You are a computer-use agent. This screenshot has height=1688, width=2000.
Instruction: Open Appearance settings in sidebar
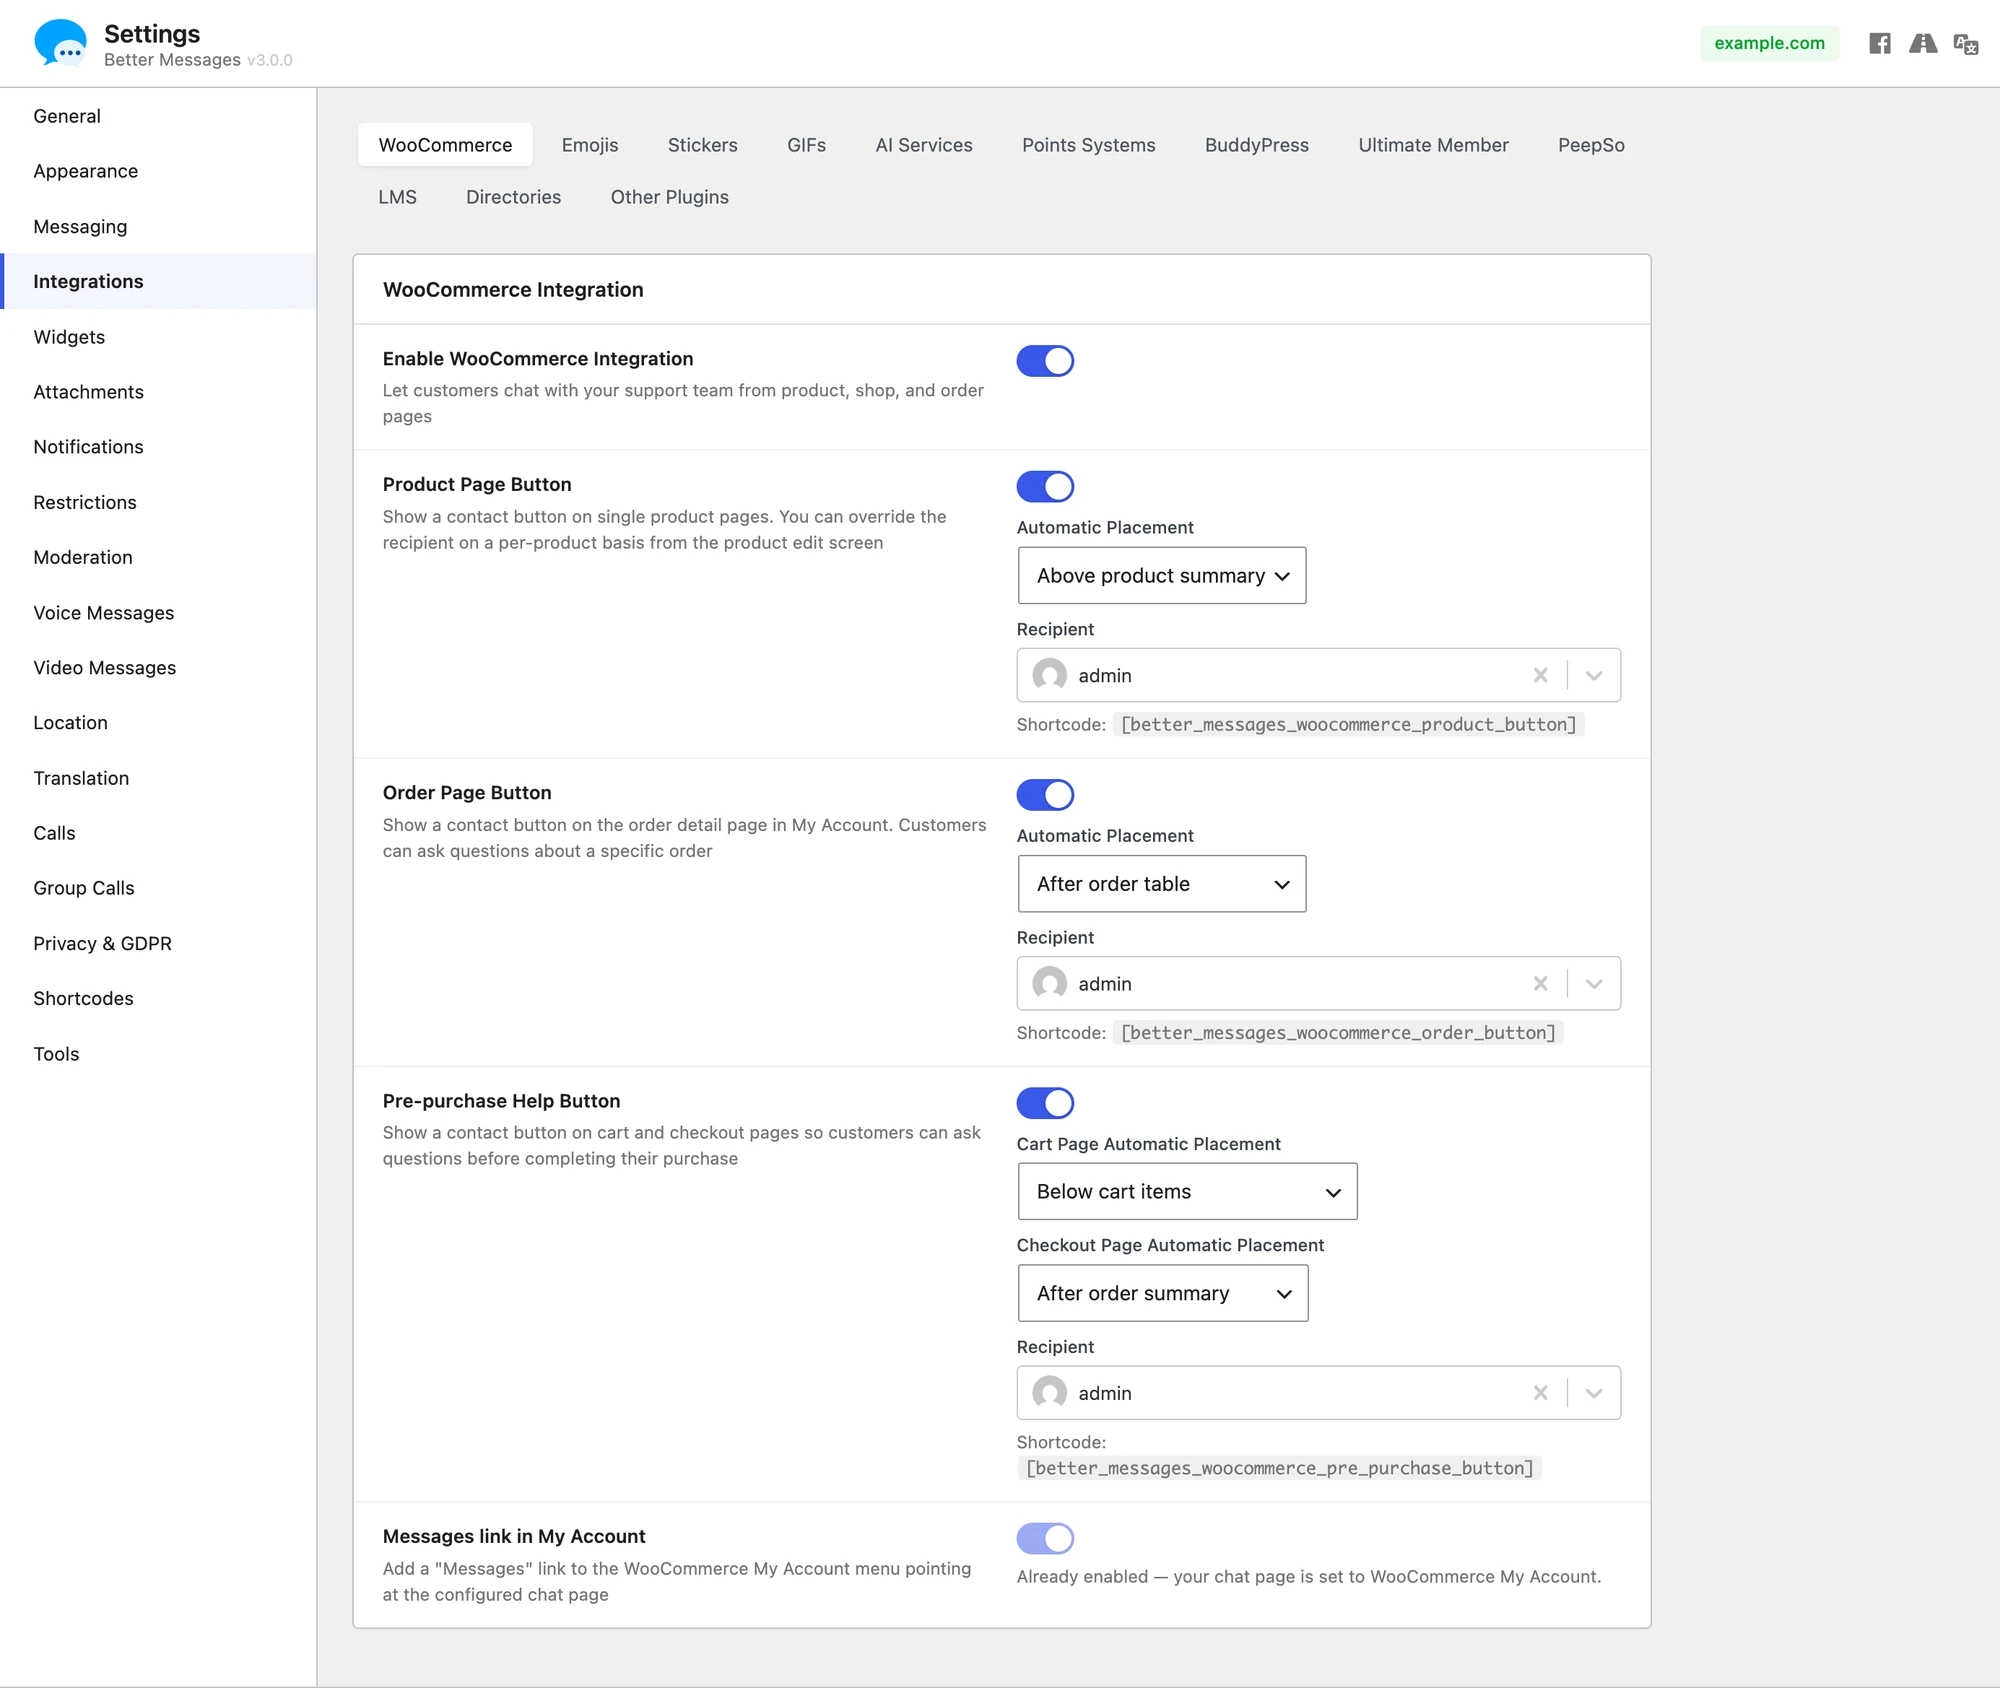[158, 171]
